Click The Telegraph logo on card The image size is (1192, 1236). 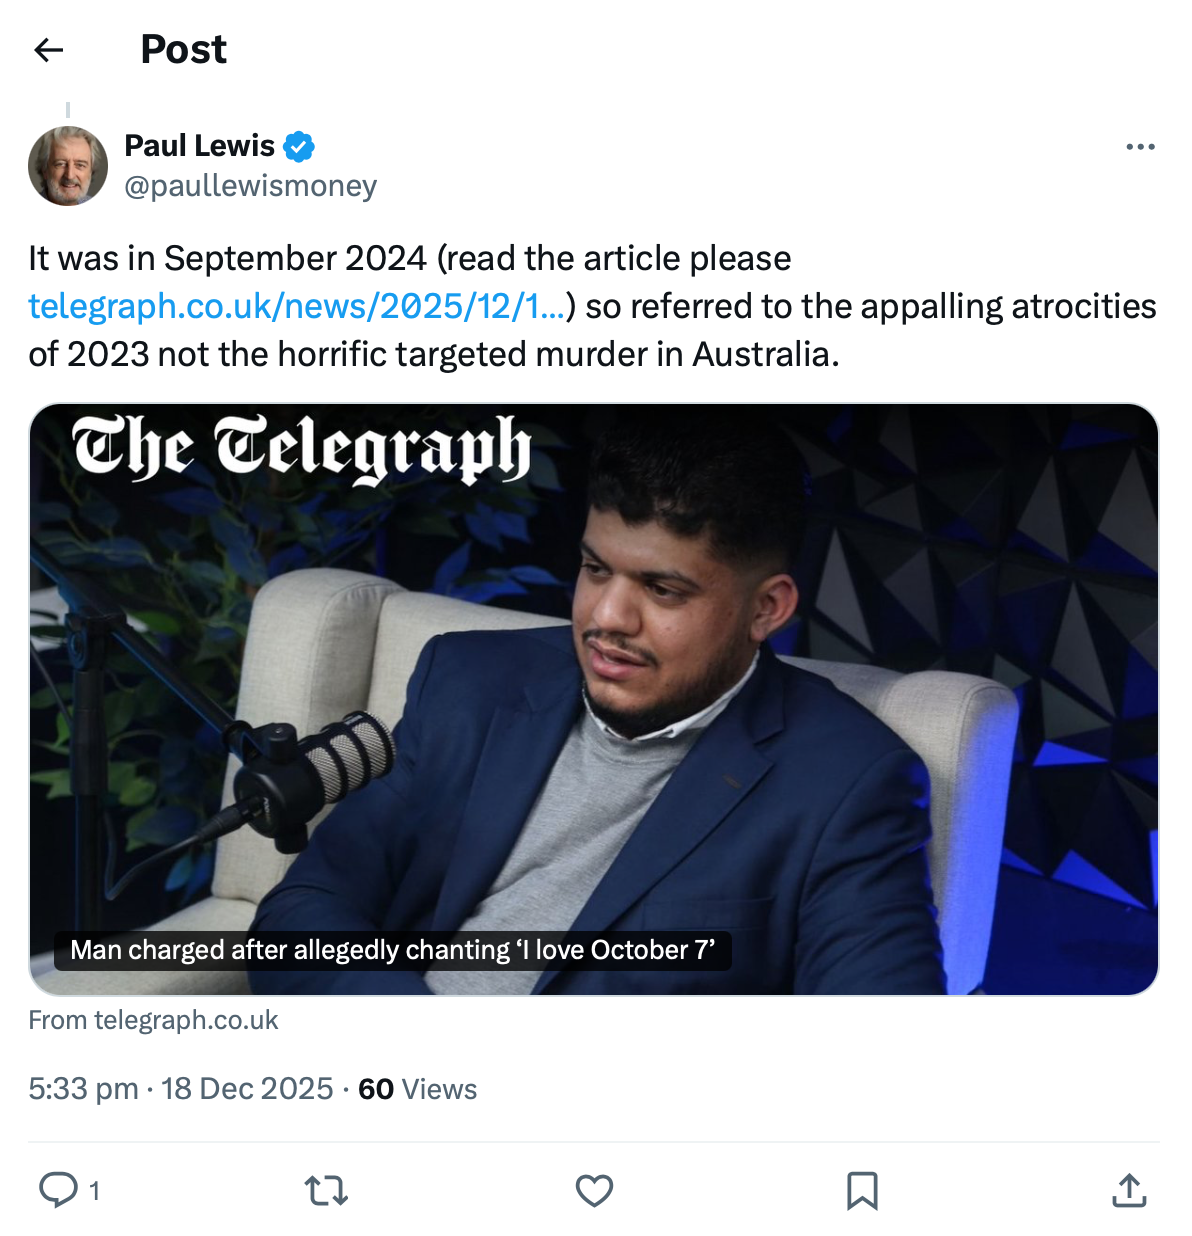[300, 447]
